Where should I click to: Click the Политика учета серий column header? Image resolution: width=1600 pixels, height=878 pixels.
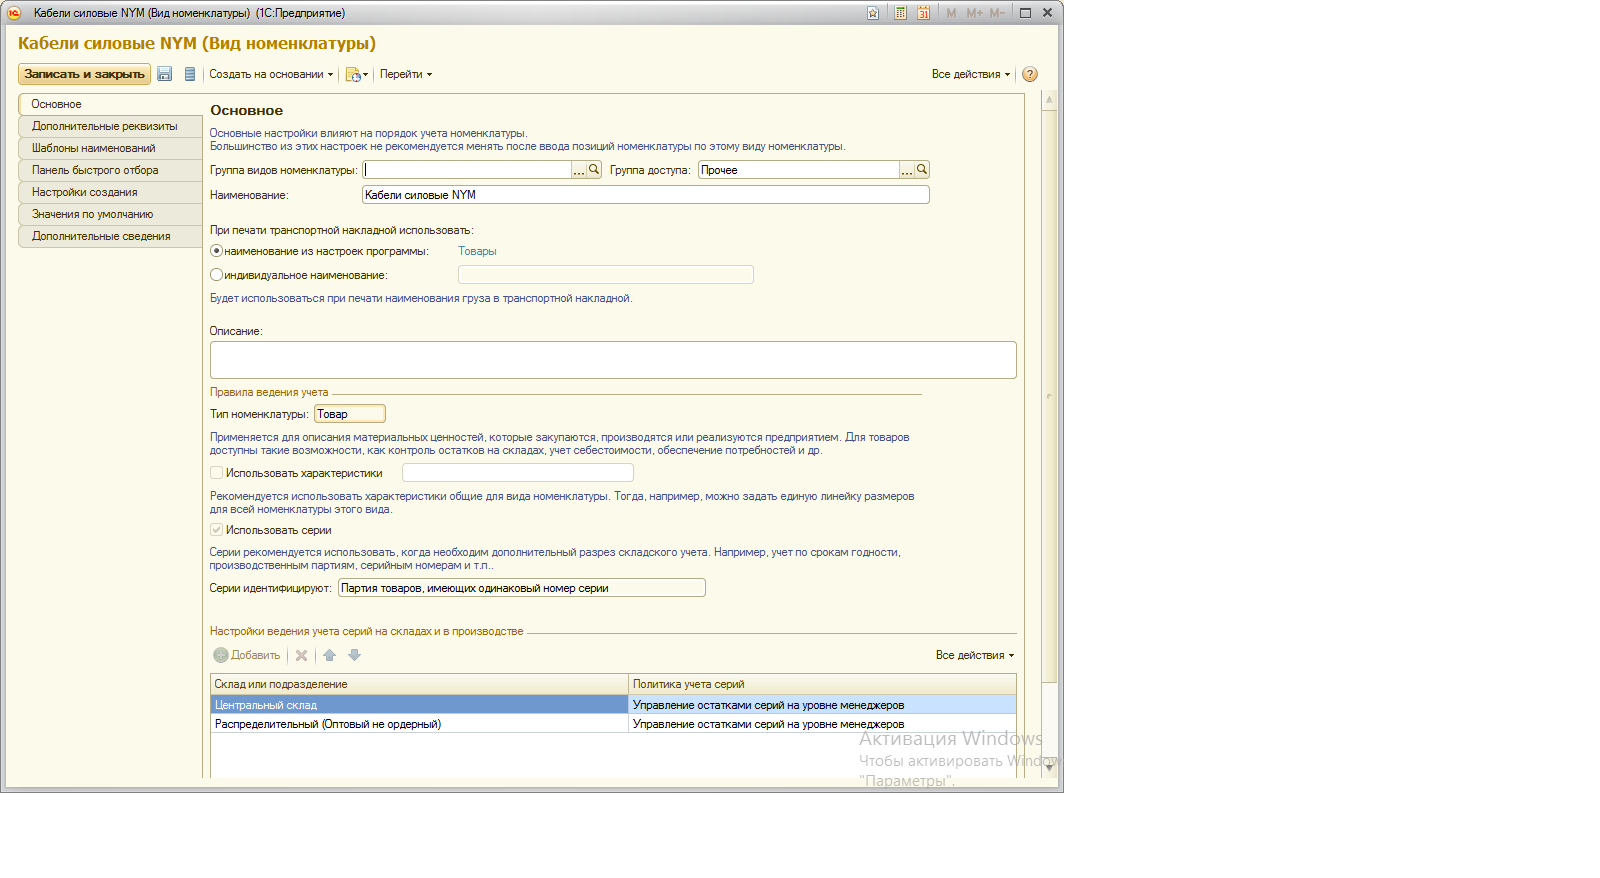(822, 684)
